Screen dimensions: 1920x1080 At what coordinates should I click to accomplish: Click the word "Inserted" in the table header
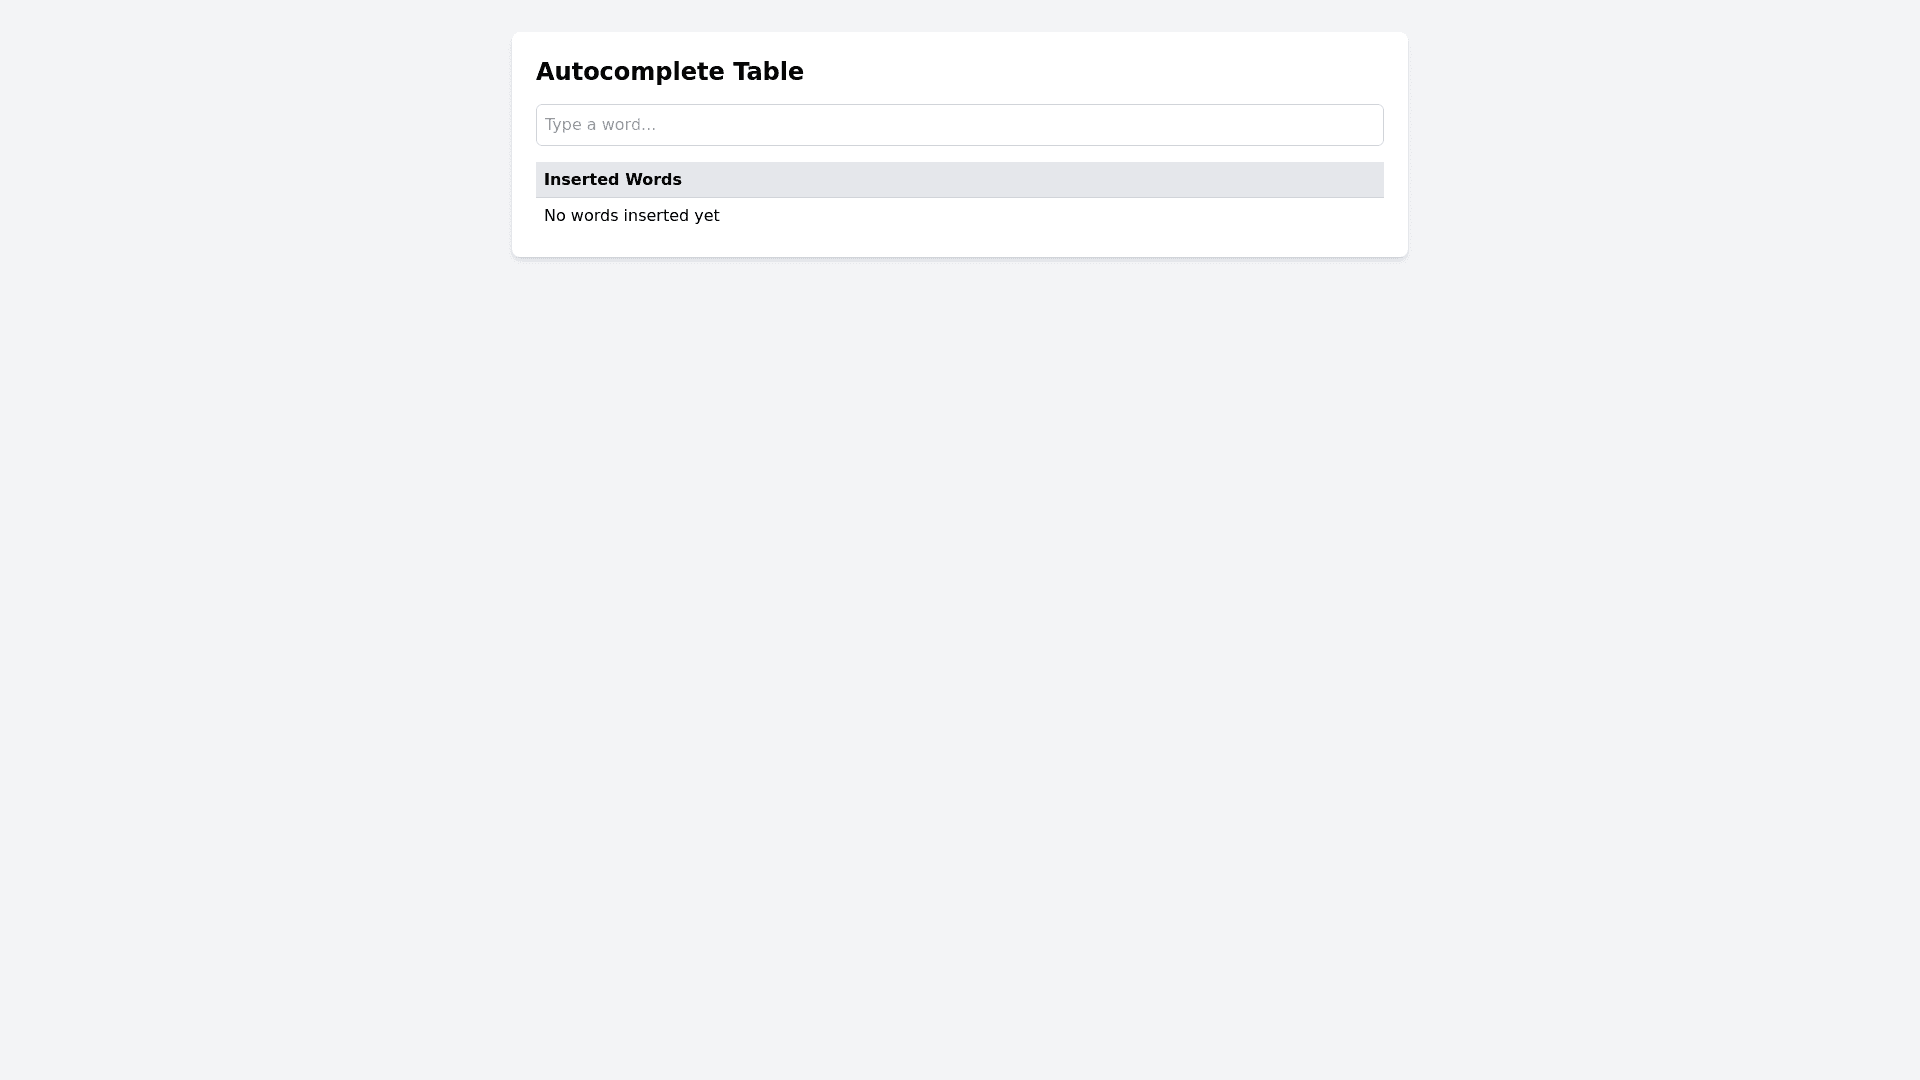click(x=582, y=180)
